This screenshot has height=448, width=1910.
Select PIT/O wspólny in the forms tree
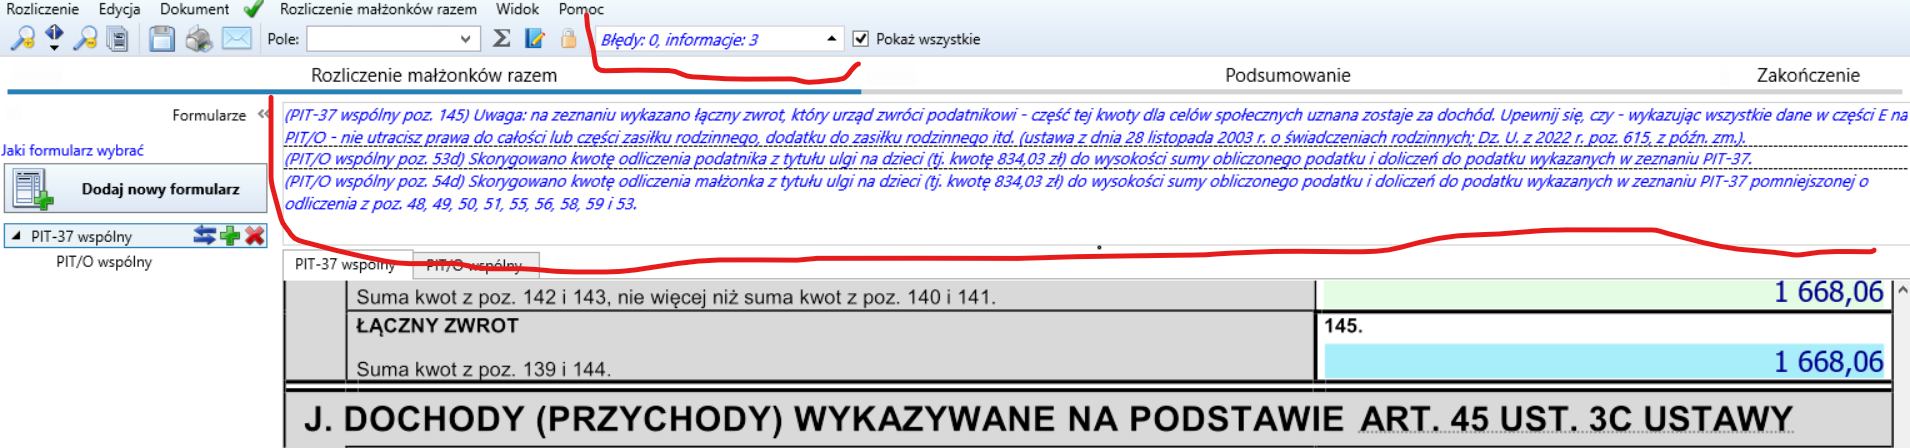tap(104, 262)
